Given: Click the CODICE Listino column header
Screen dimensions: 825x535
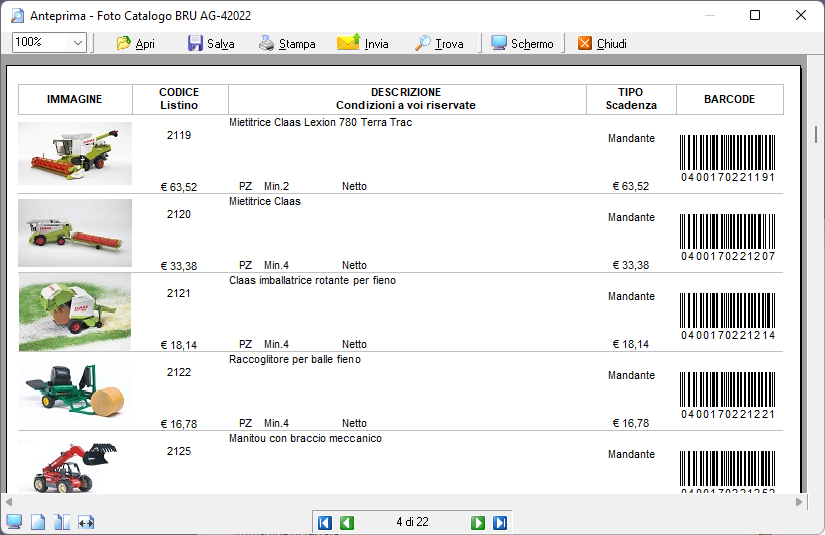Looking at the screenshot, I should tap(179, 99).
